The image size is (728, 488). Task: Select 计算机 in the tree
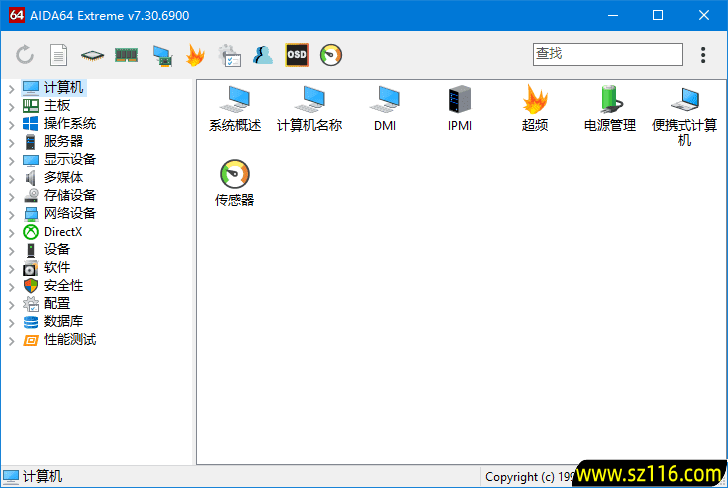63,87
